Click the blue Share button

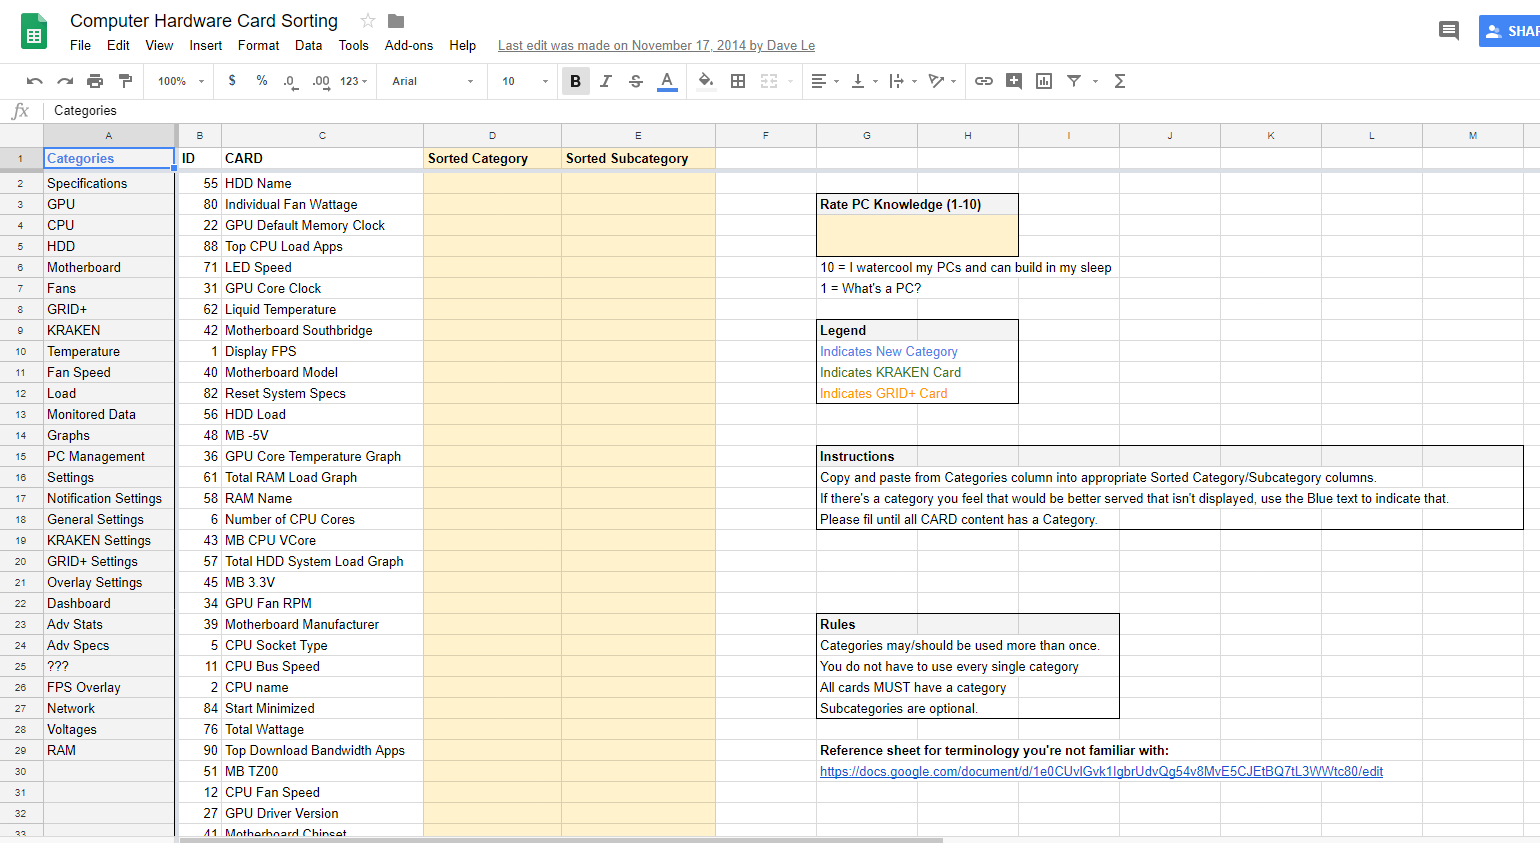click(x=1510, y=31)
